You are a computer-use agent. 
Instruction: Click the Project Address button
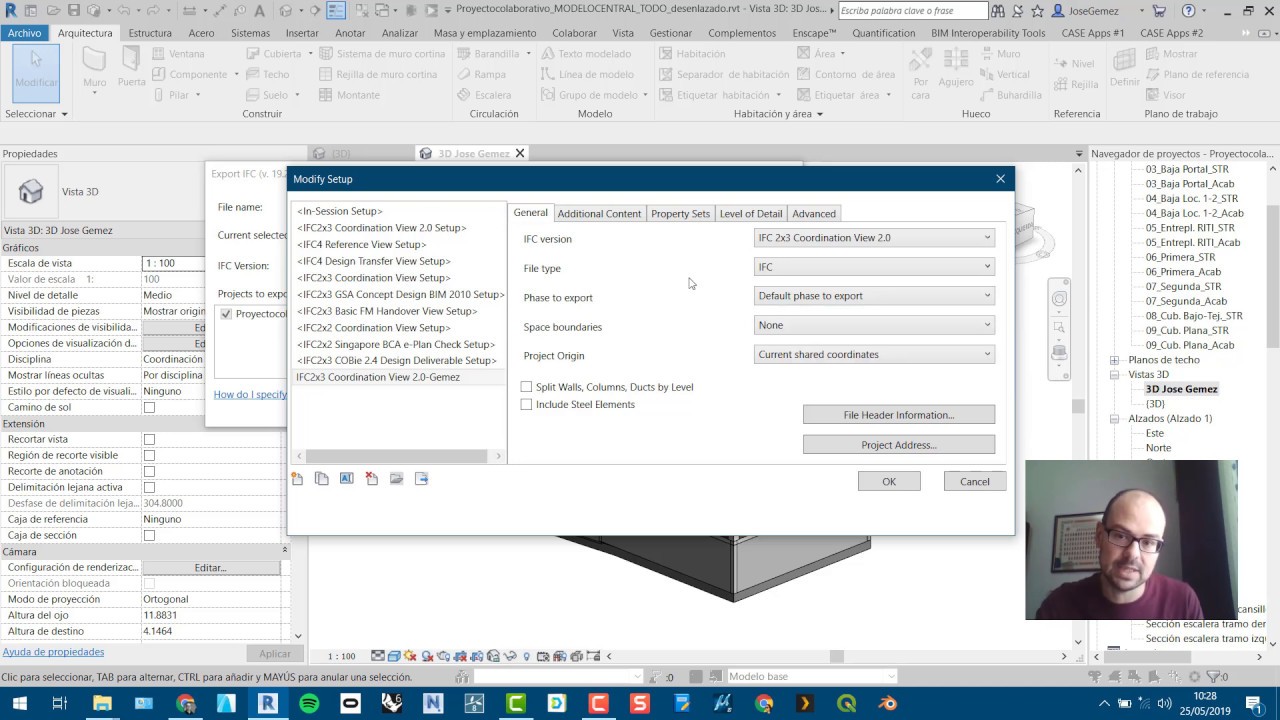tap(899, 445)
